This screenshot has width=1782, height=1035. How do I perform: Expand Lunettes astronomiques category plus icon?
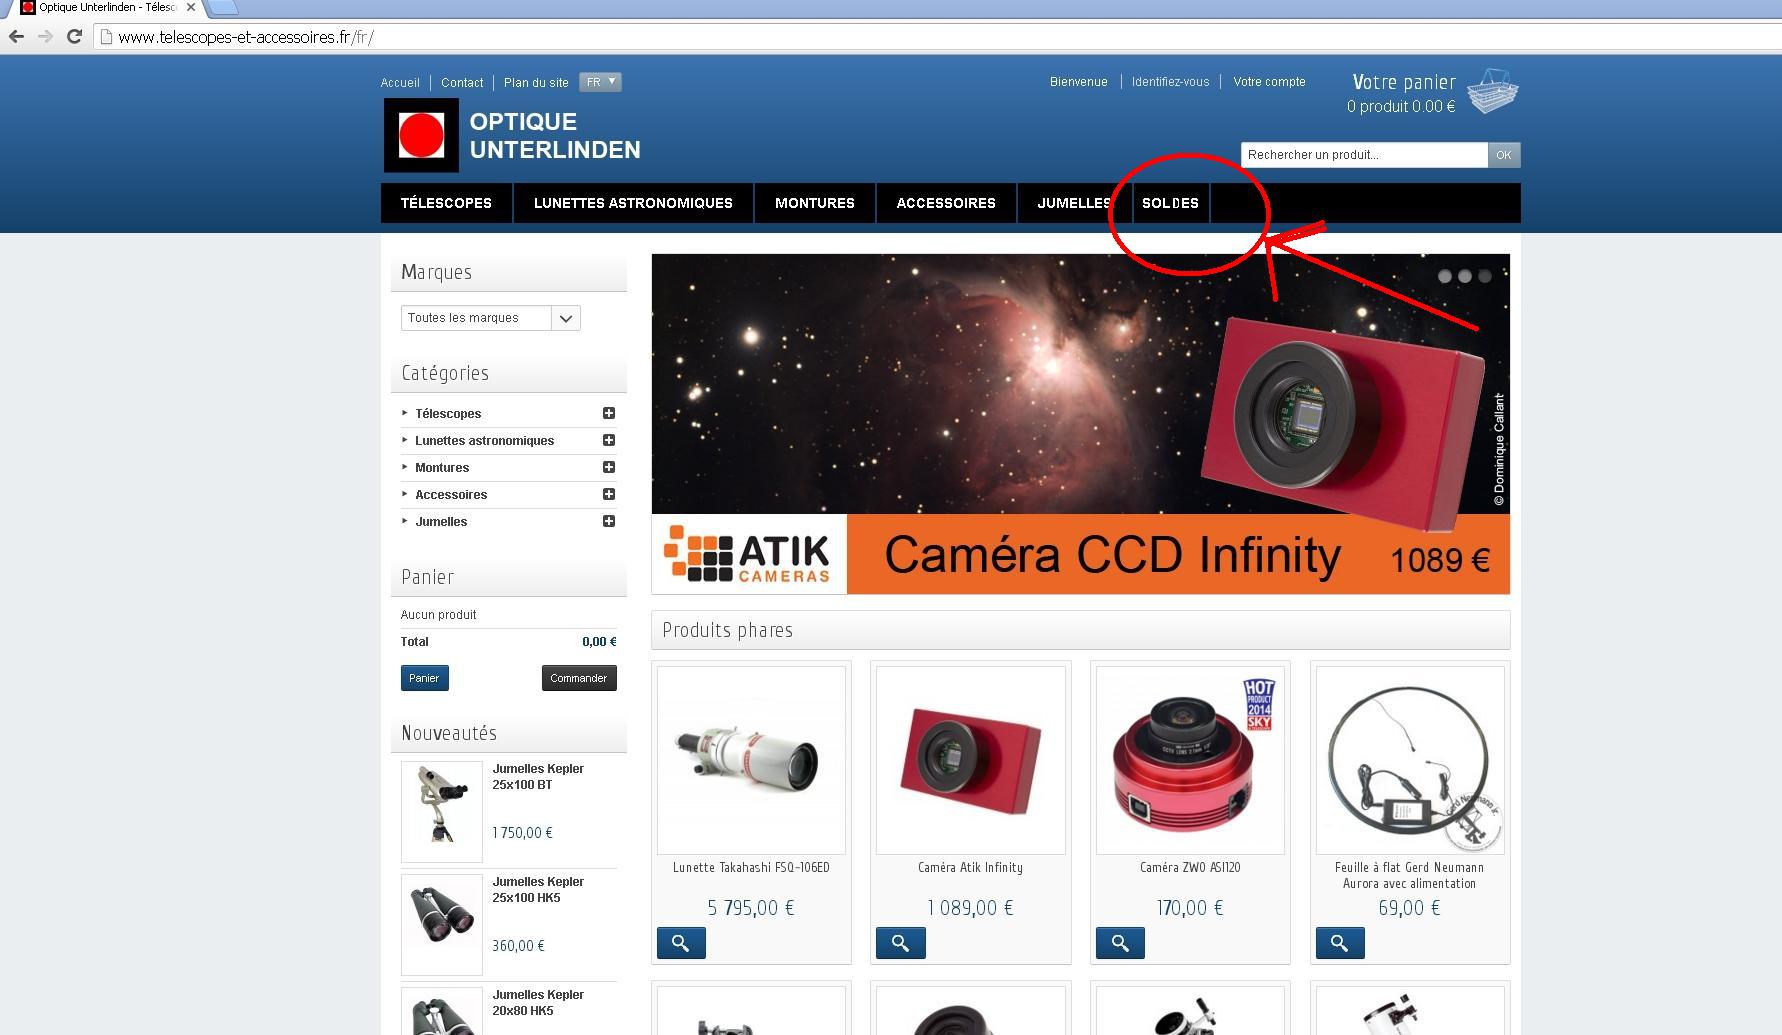point(608,440)
